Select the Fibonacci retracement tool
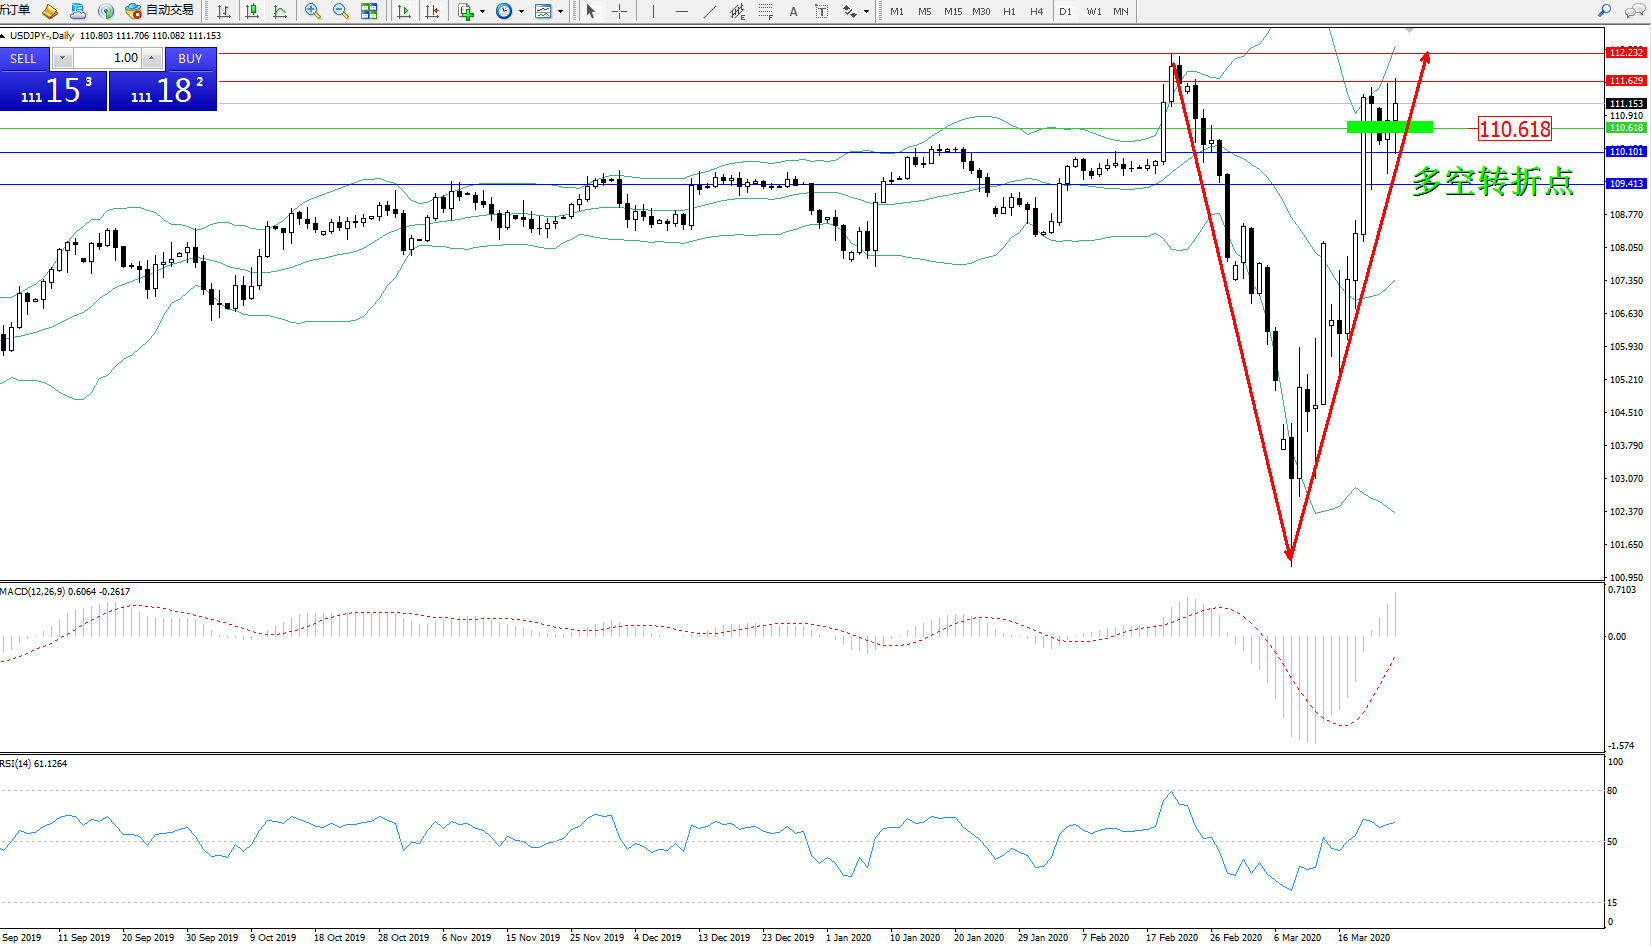This screenshot has width=1651, height=946. pyautogui.click(x=766, y=11)
